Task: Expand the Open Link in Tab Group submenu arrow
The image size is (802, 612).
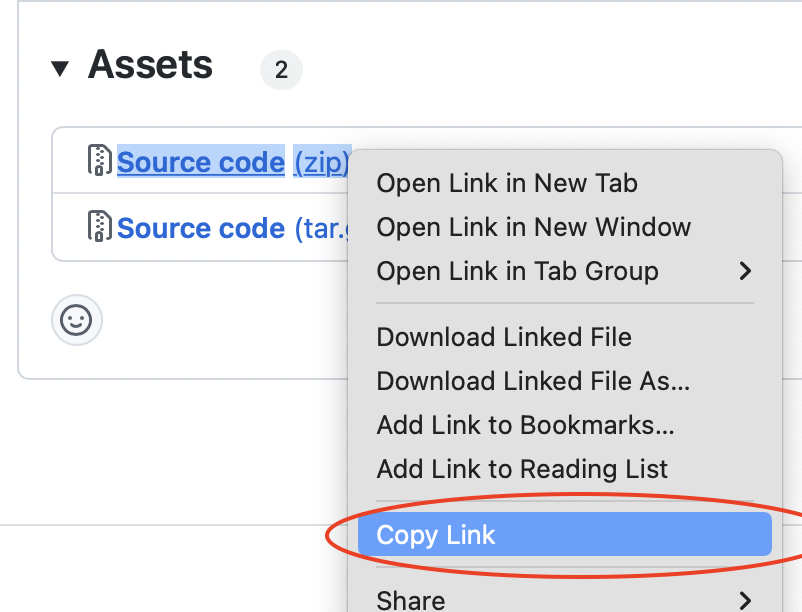Action: click(743, 271)
